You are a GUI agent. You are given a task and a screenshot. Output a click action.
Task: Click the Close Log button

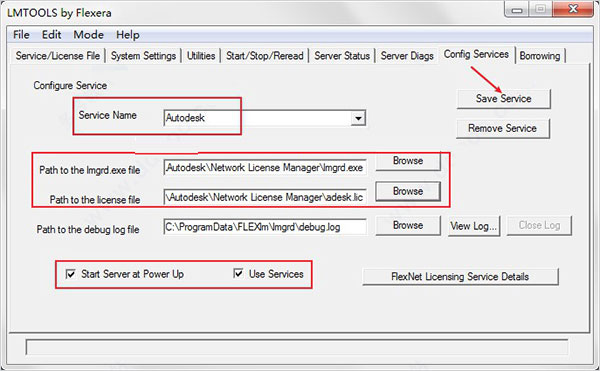[x=539, y=225]
